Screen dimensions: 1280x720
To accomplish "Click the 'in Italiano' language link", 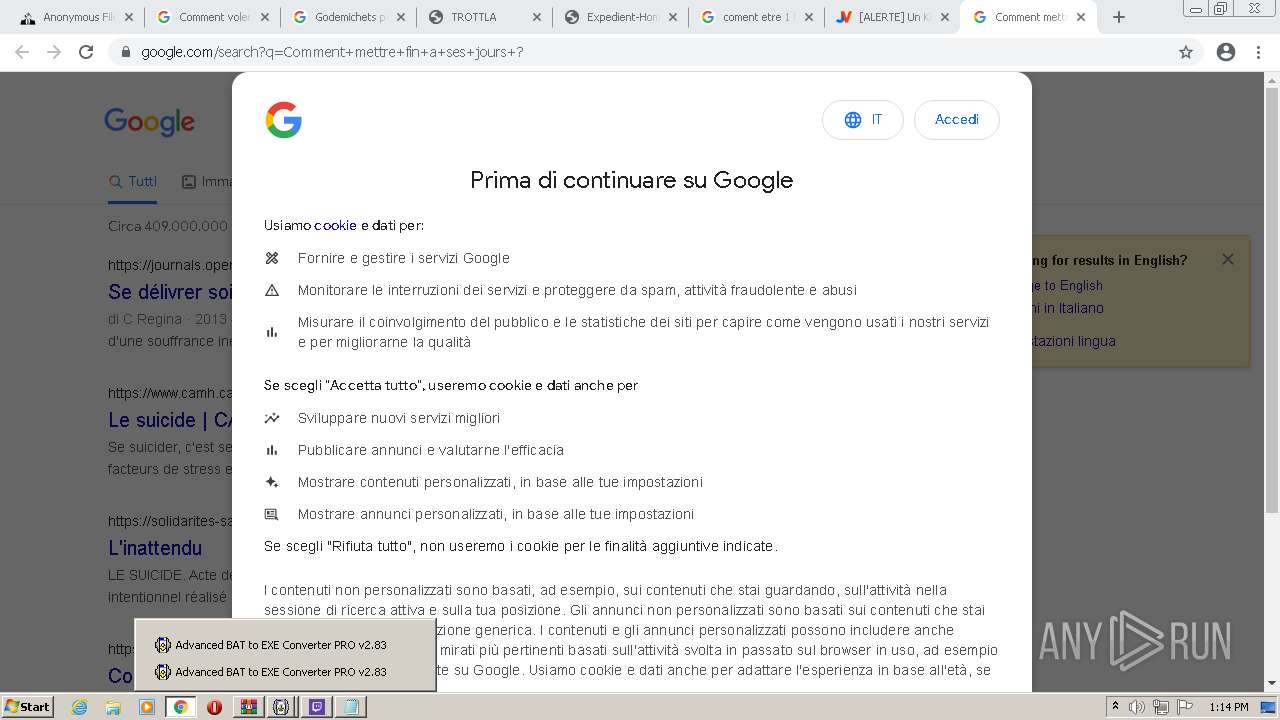I will [1068, 308].
